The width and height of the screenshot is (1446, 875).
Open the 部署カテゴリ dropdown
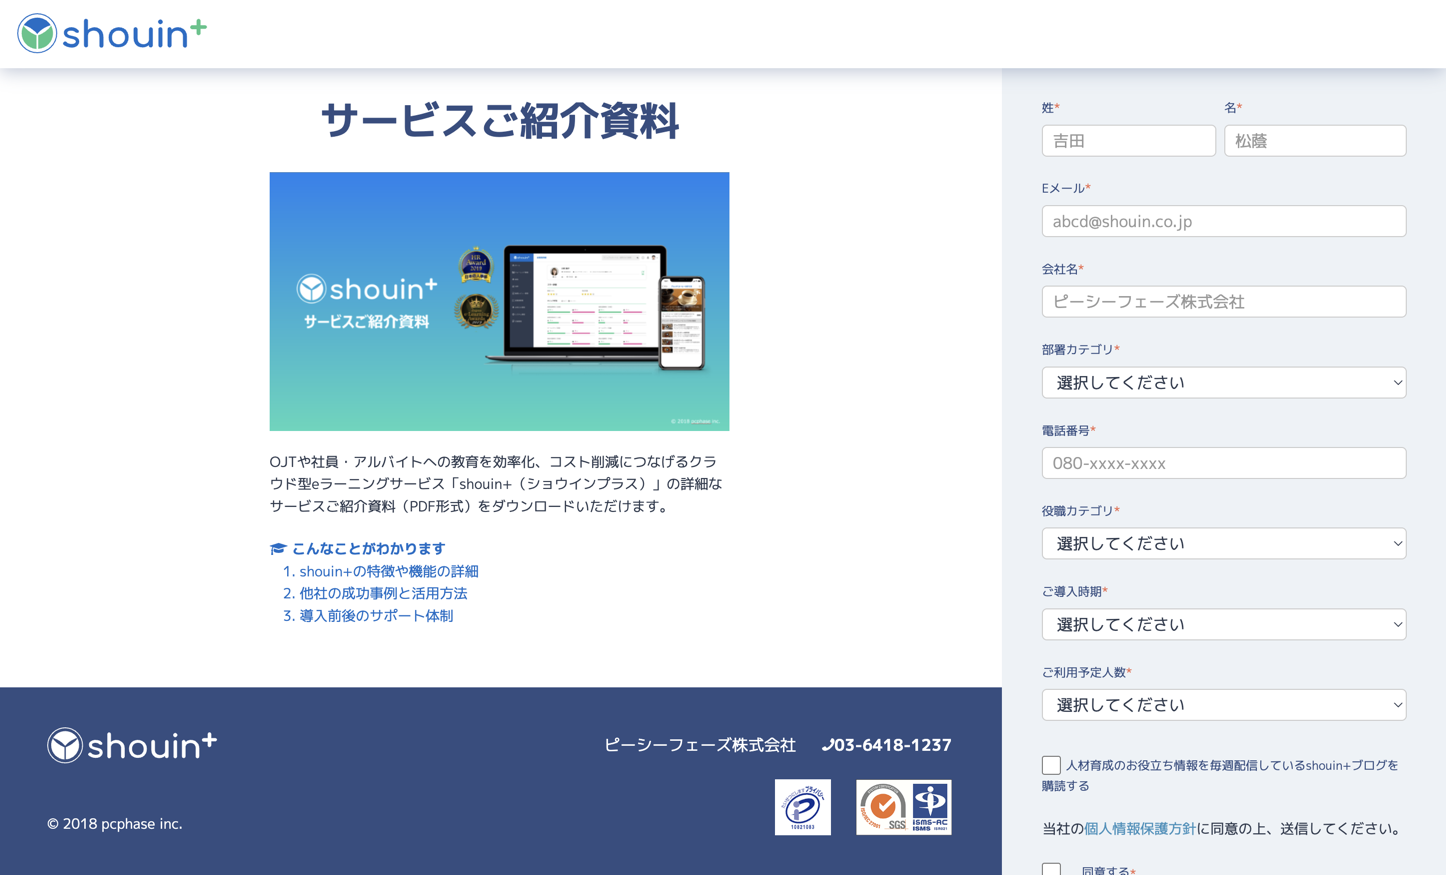(1223, 382)
